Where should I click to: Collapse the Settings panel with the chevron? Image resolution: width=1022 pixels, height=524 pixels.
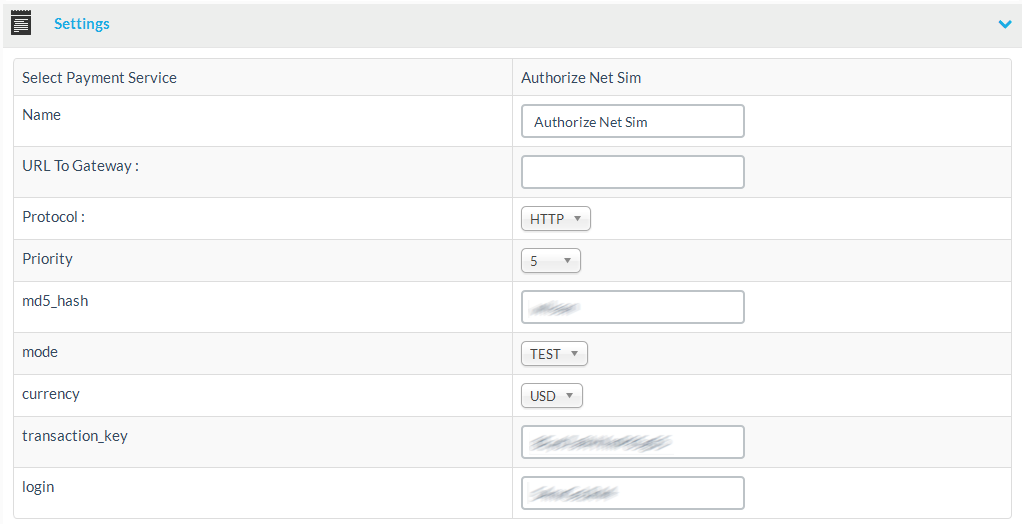[x=1005, y=24]
